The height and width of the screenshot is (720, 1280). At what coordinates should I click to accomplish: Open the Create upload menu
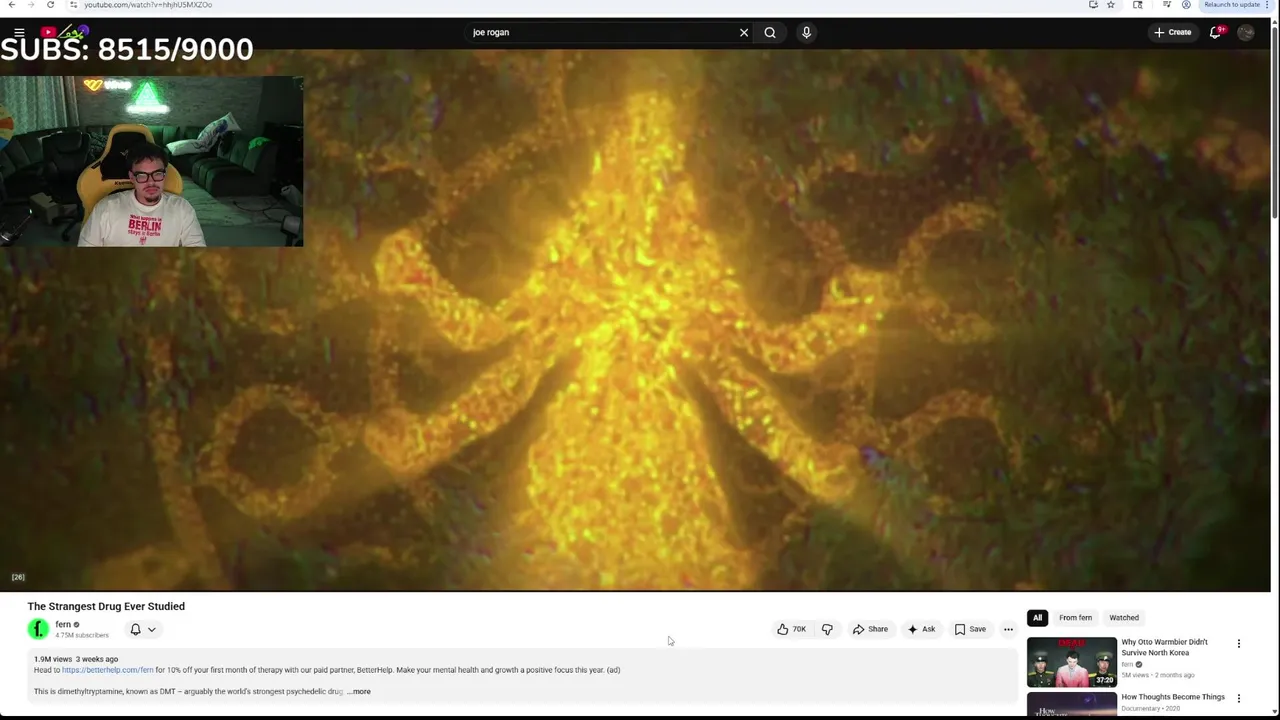coord(1173,33)
